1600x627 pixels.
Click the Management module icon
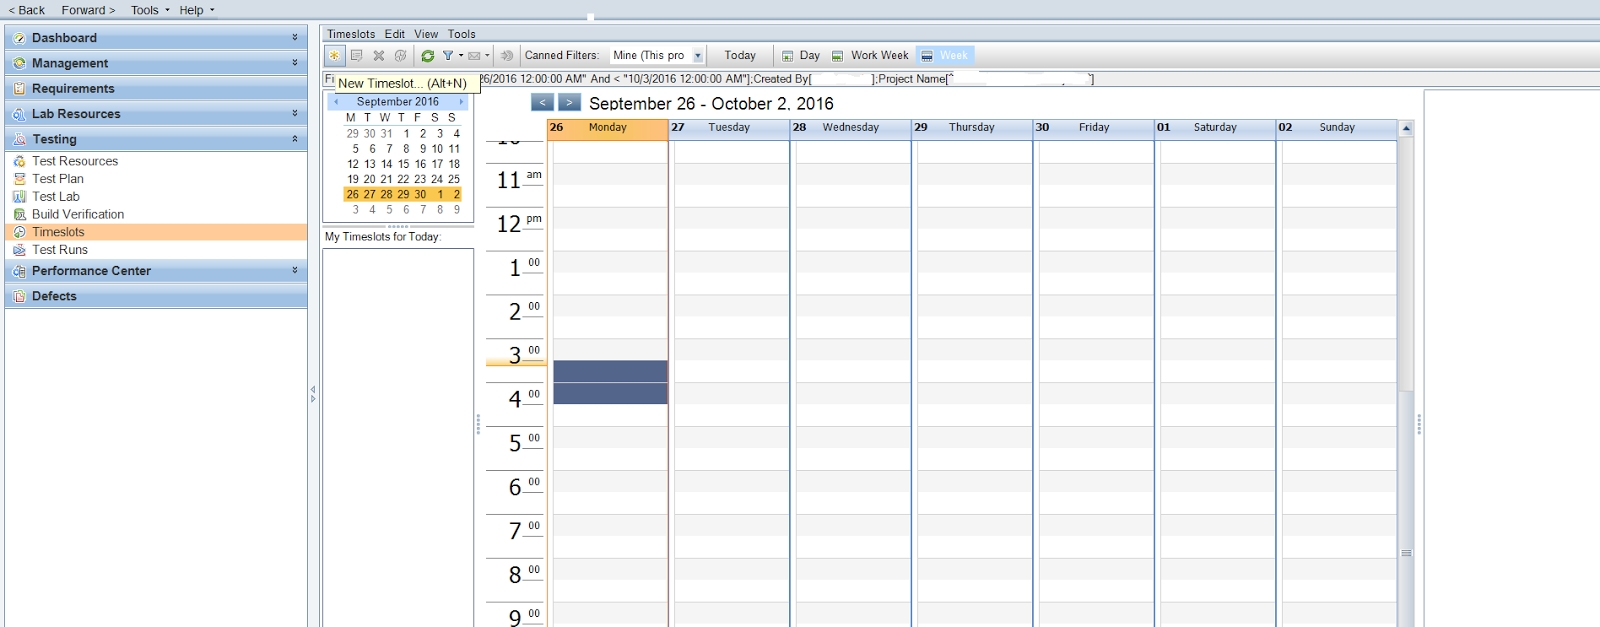pyautogui.click(x=19, y=63)
